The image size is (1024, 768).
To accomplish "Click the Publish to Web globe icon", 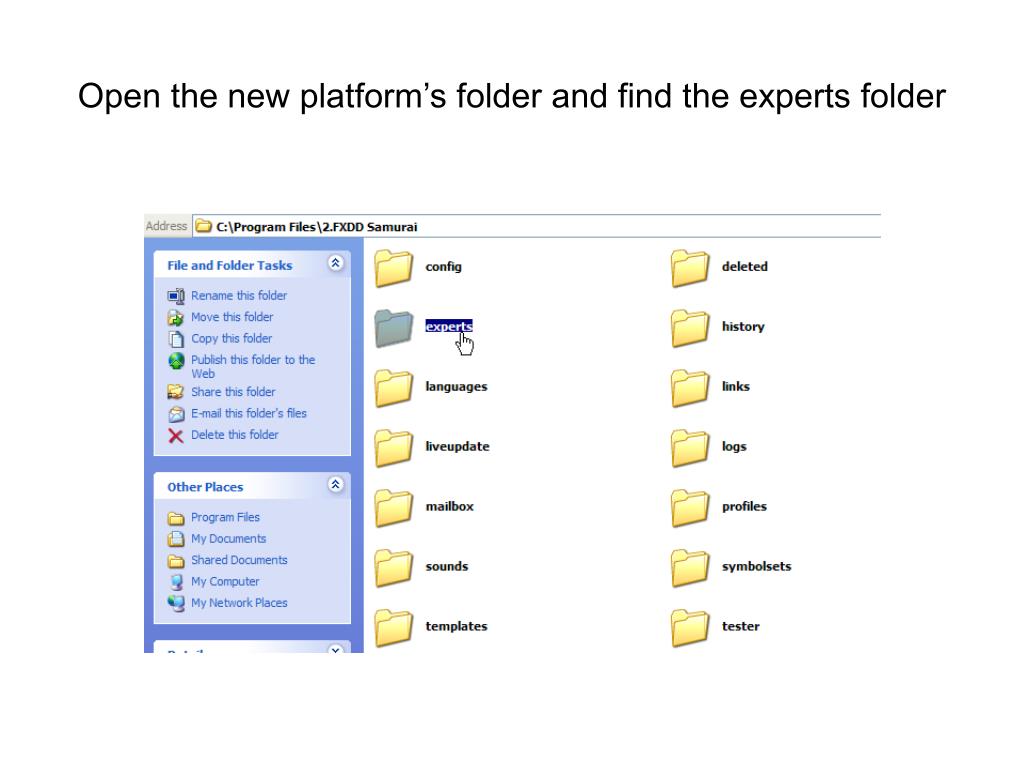I will coord(176,360).
